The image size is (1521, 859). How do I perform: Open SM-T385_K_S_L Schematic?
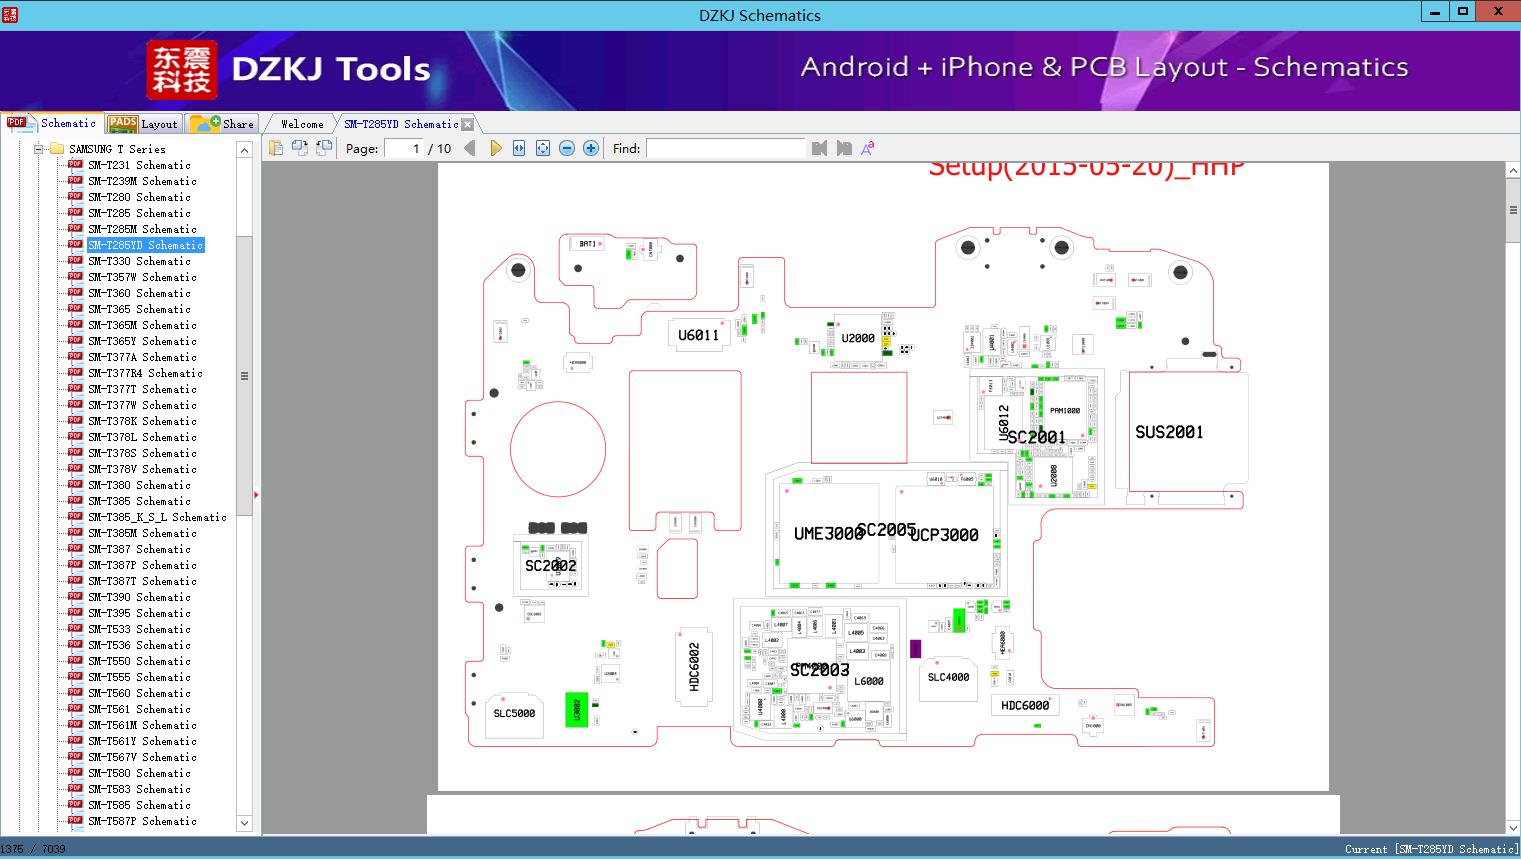point(157,517)
